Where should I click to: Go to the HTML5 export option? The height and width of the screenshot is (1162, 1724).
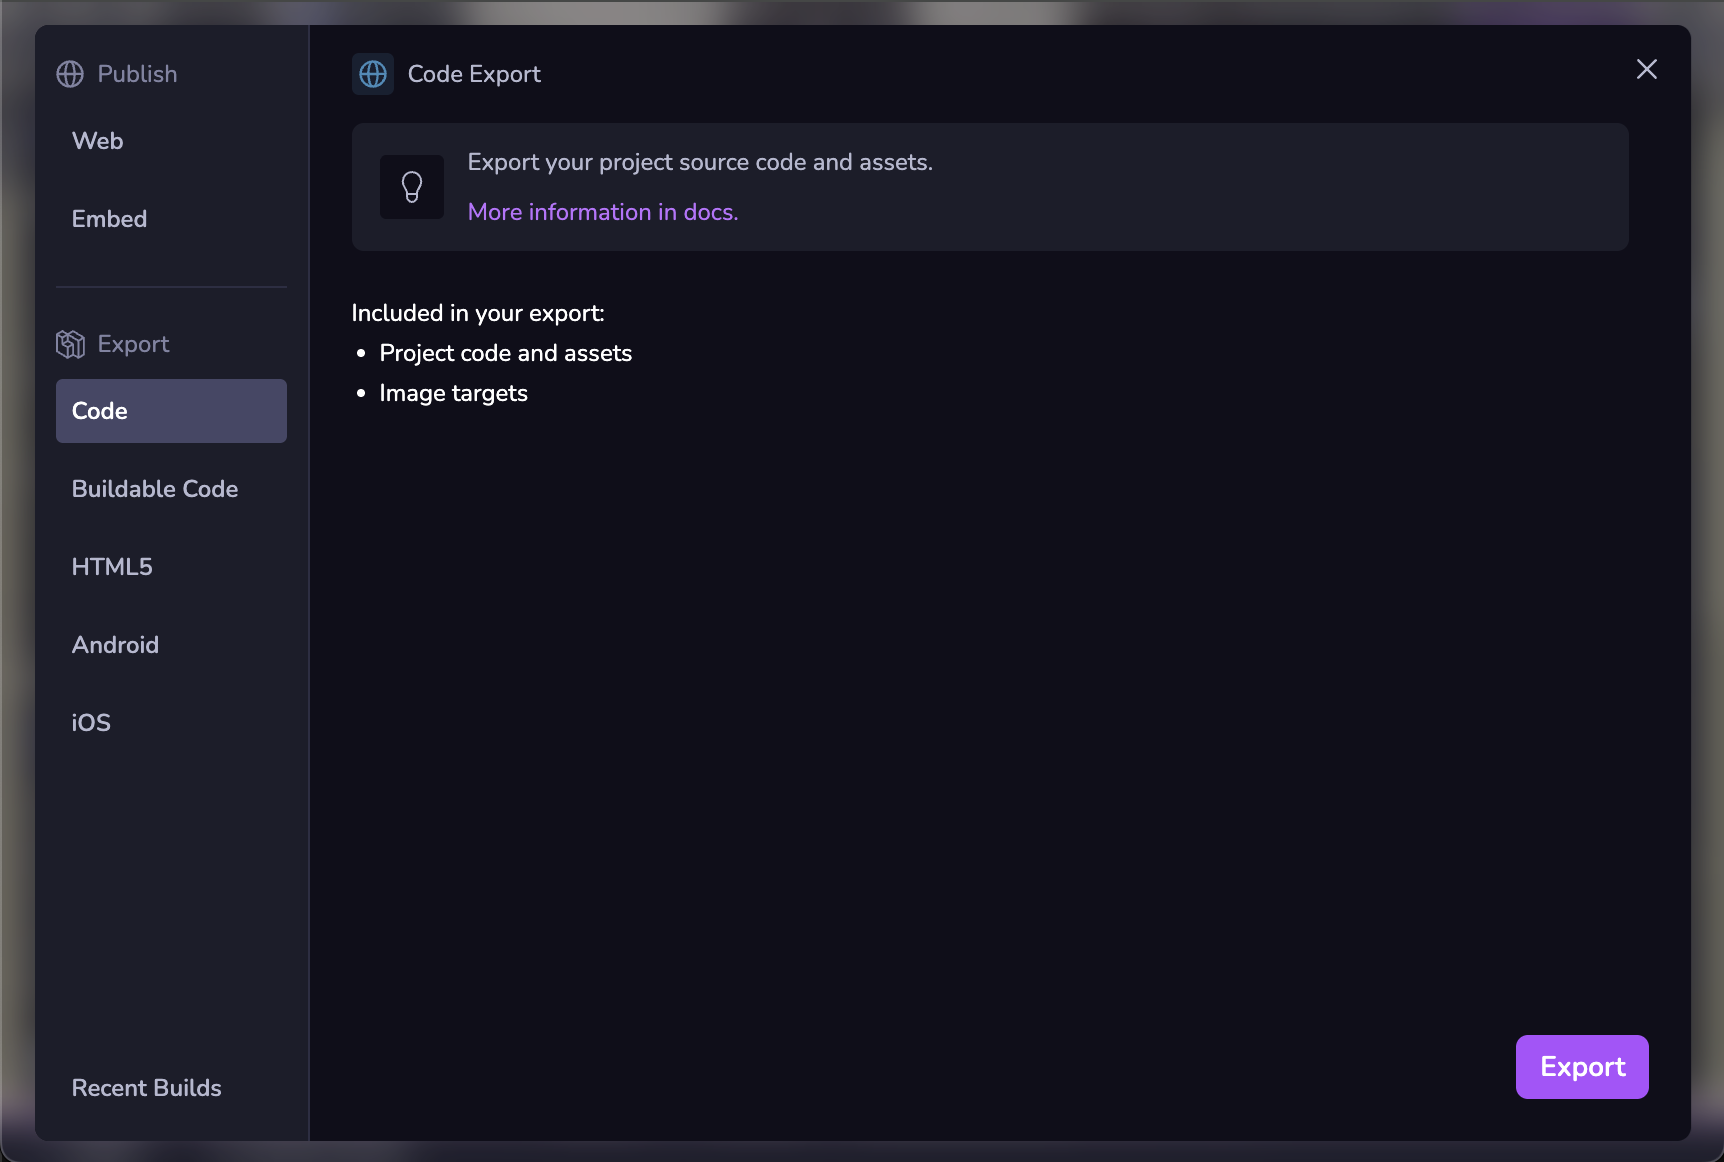click(x=112, y=567)
